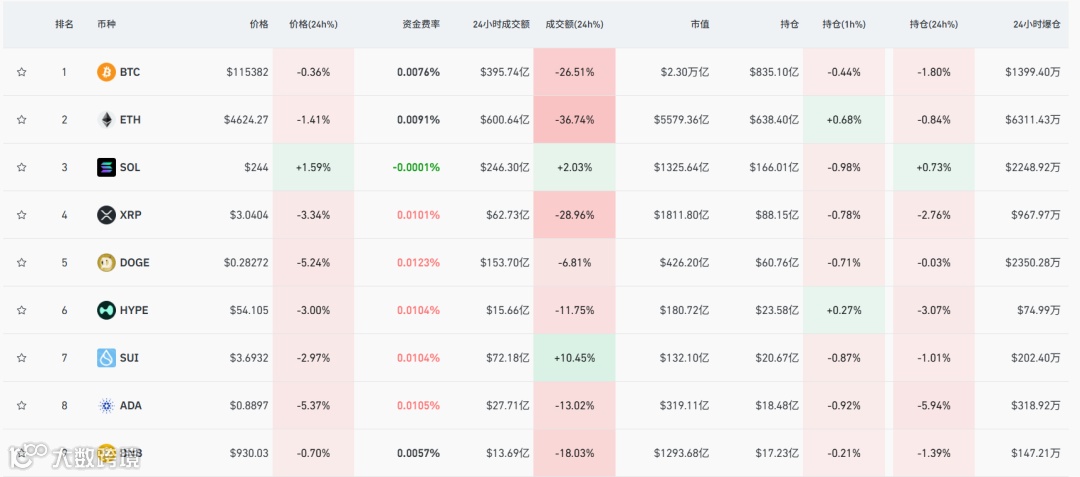Click ADA 24h open interest -5.94%
This screenshot has width=1080, height=477.
(x=933, y=405)
